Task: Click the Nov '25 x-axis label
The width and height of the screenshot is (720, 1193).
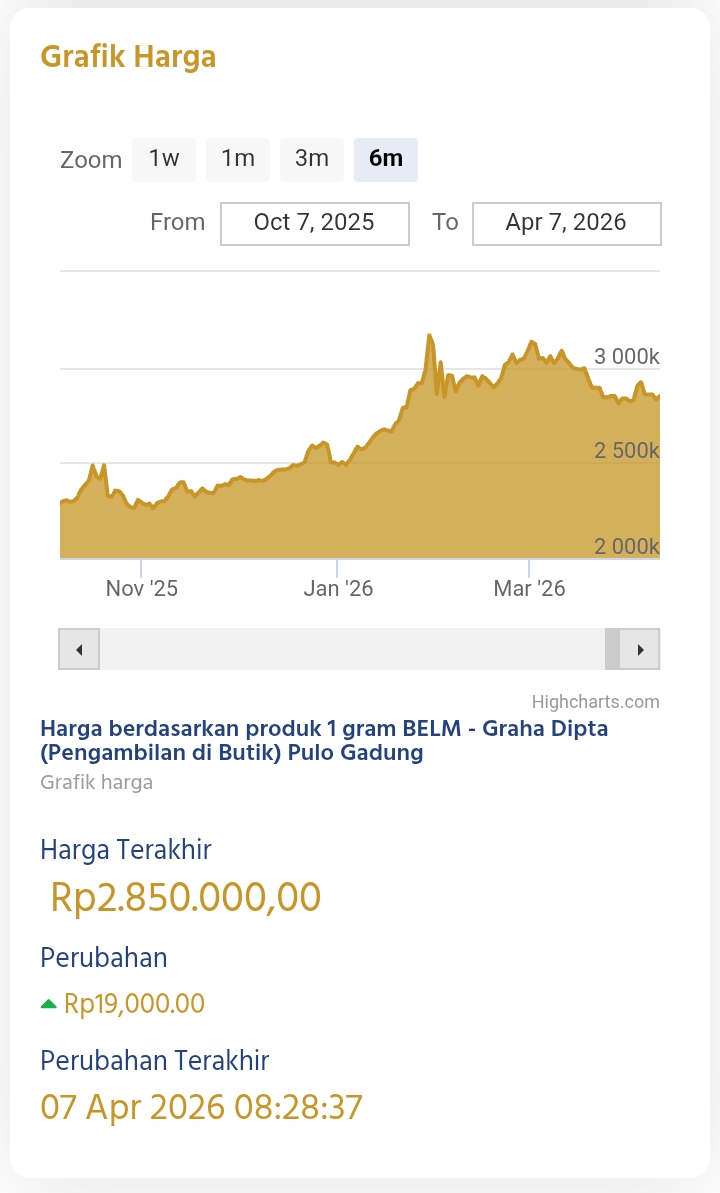Action: click(142, 588)
